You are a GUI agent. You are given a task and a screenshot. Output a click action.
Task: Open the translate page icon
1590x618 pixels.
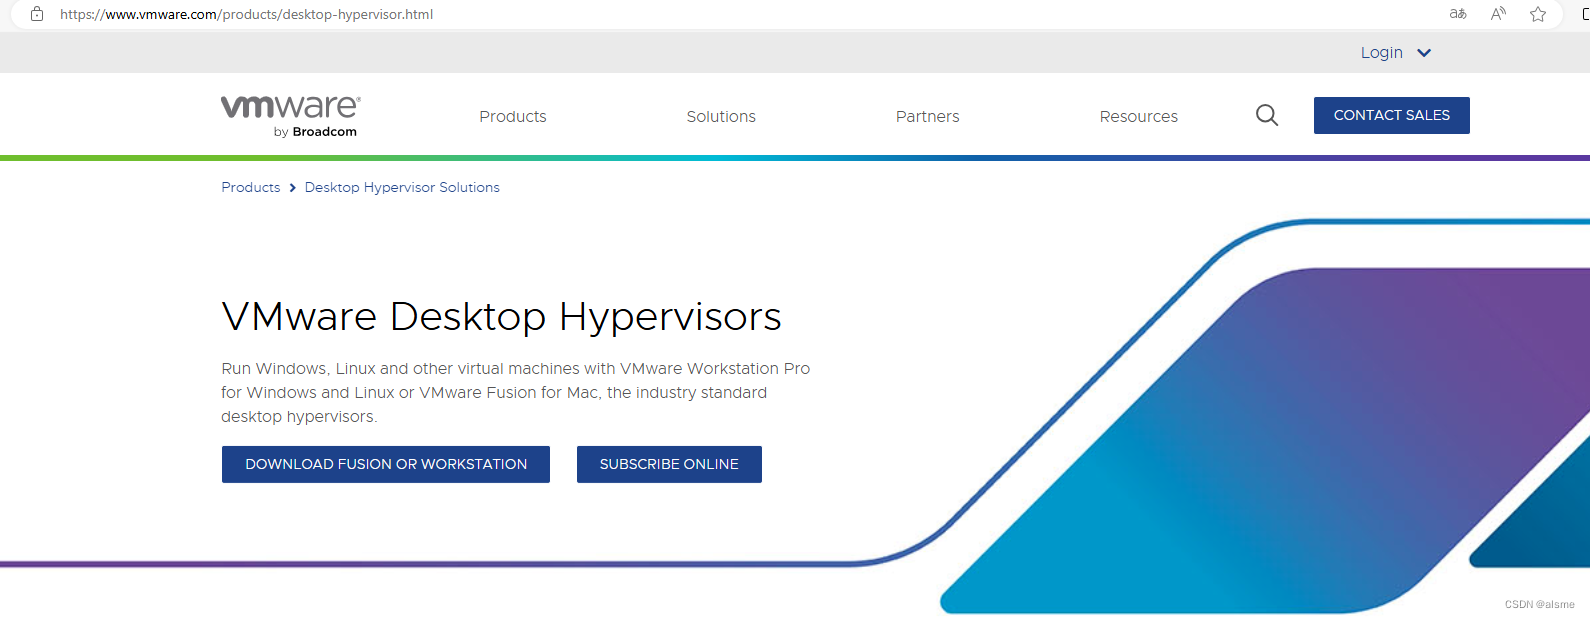1458,14
